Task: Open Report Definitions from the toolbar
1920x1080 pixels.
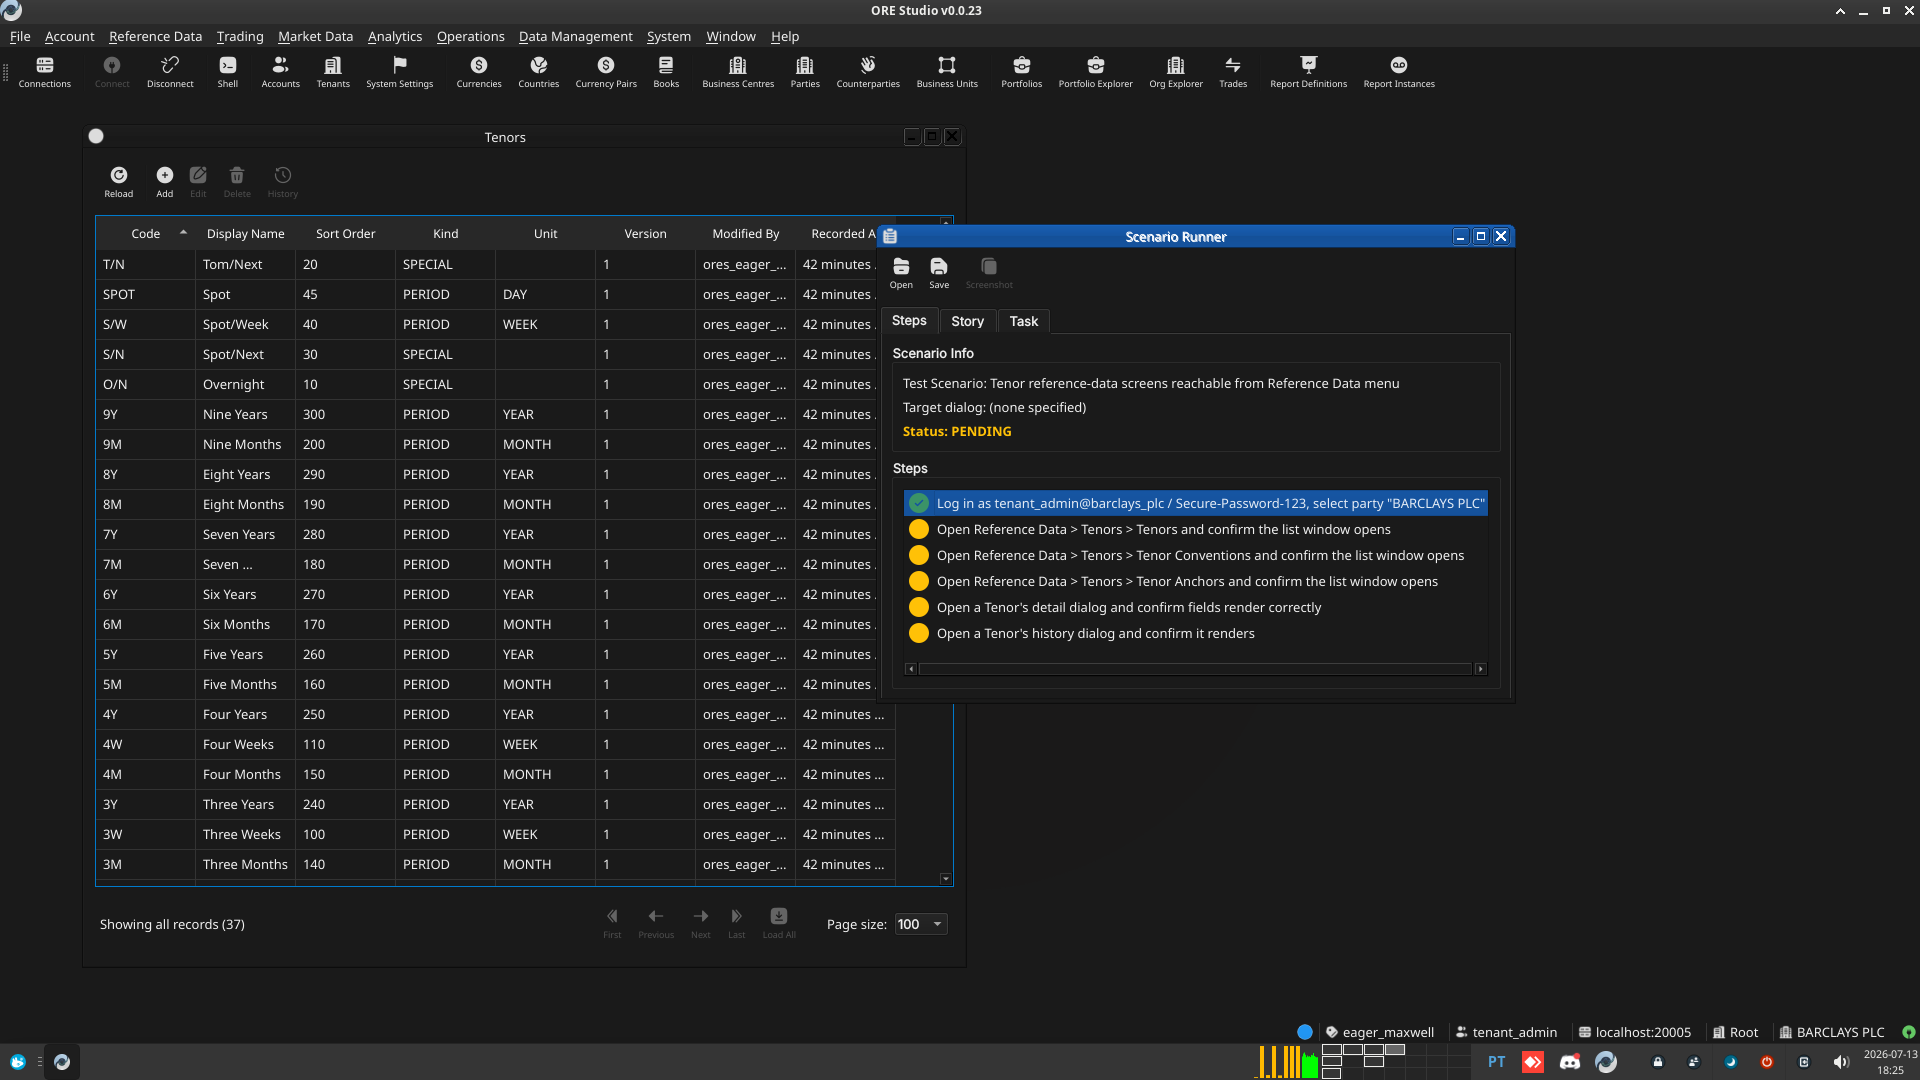Action: 1308,71
